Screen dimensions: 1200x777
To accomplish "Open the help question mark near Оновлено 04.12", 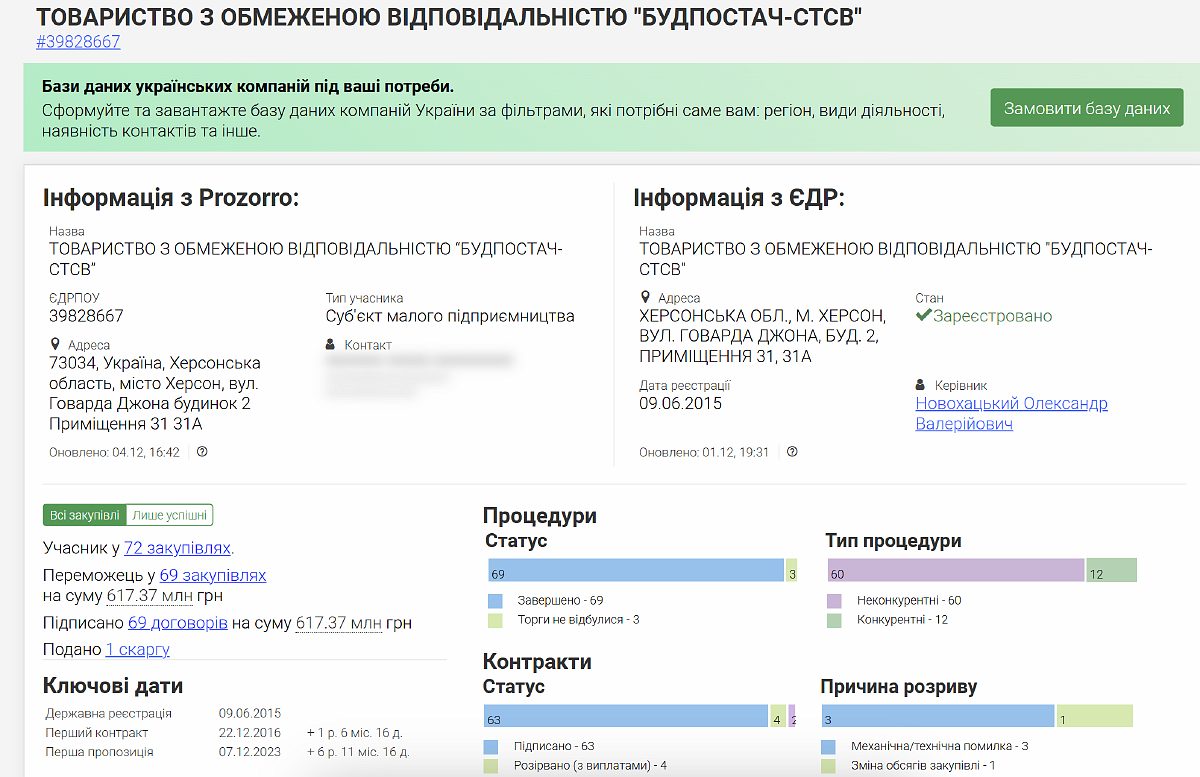I will 202,452.
